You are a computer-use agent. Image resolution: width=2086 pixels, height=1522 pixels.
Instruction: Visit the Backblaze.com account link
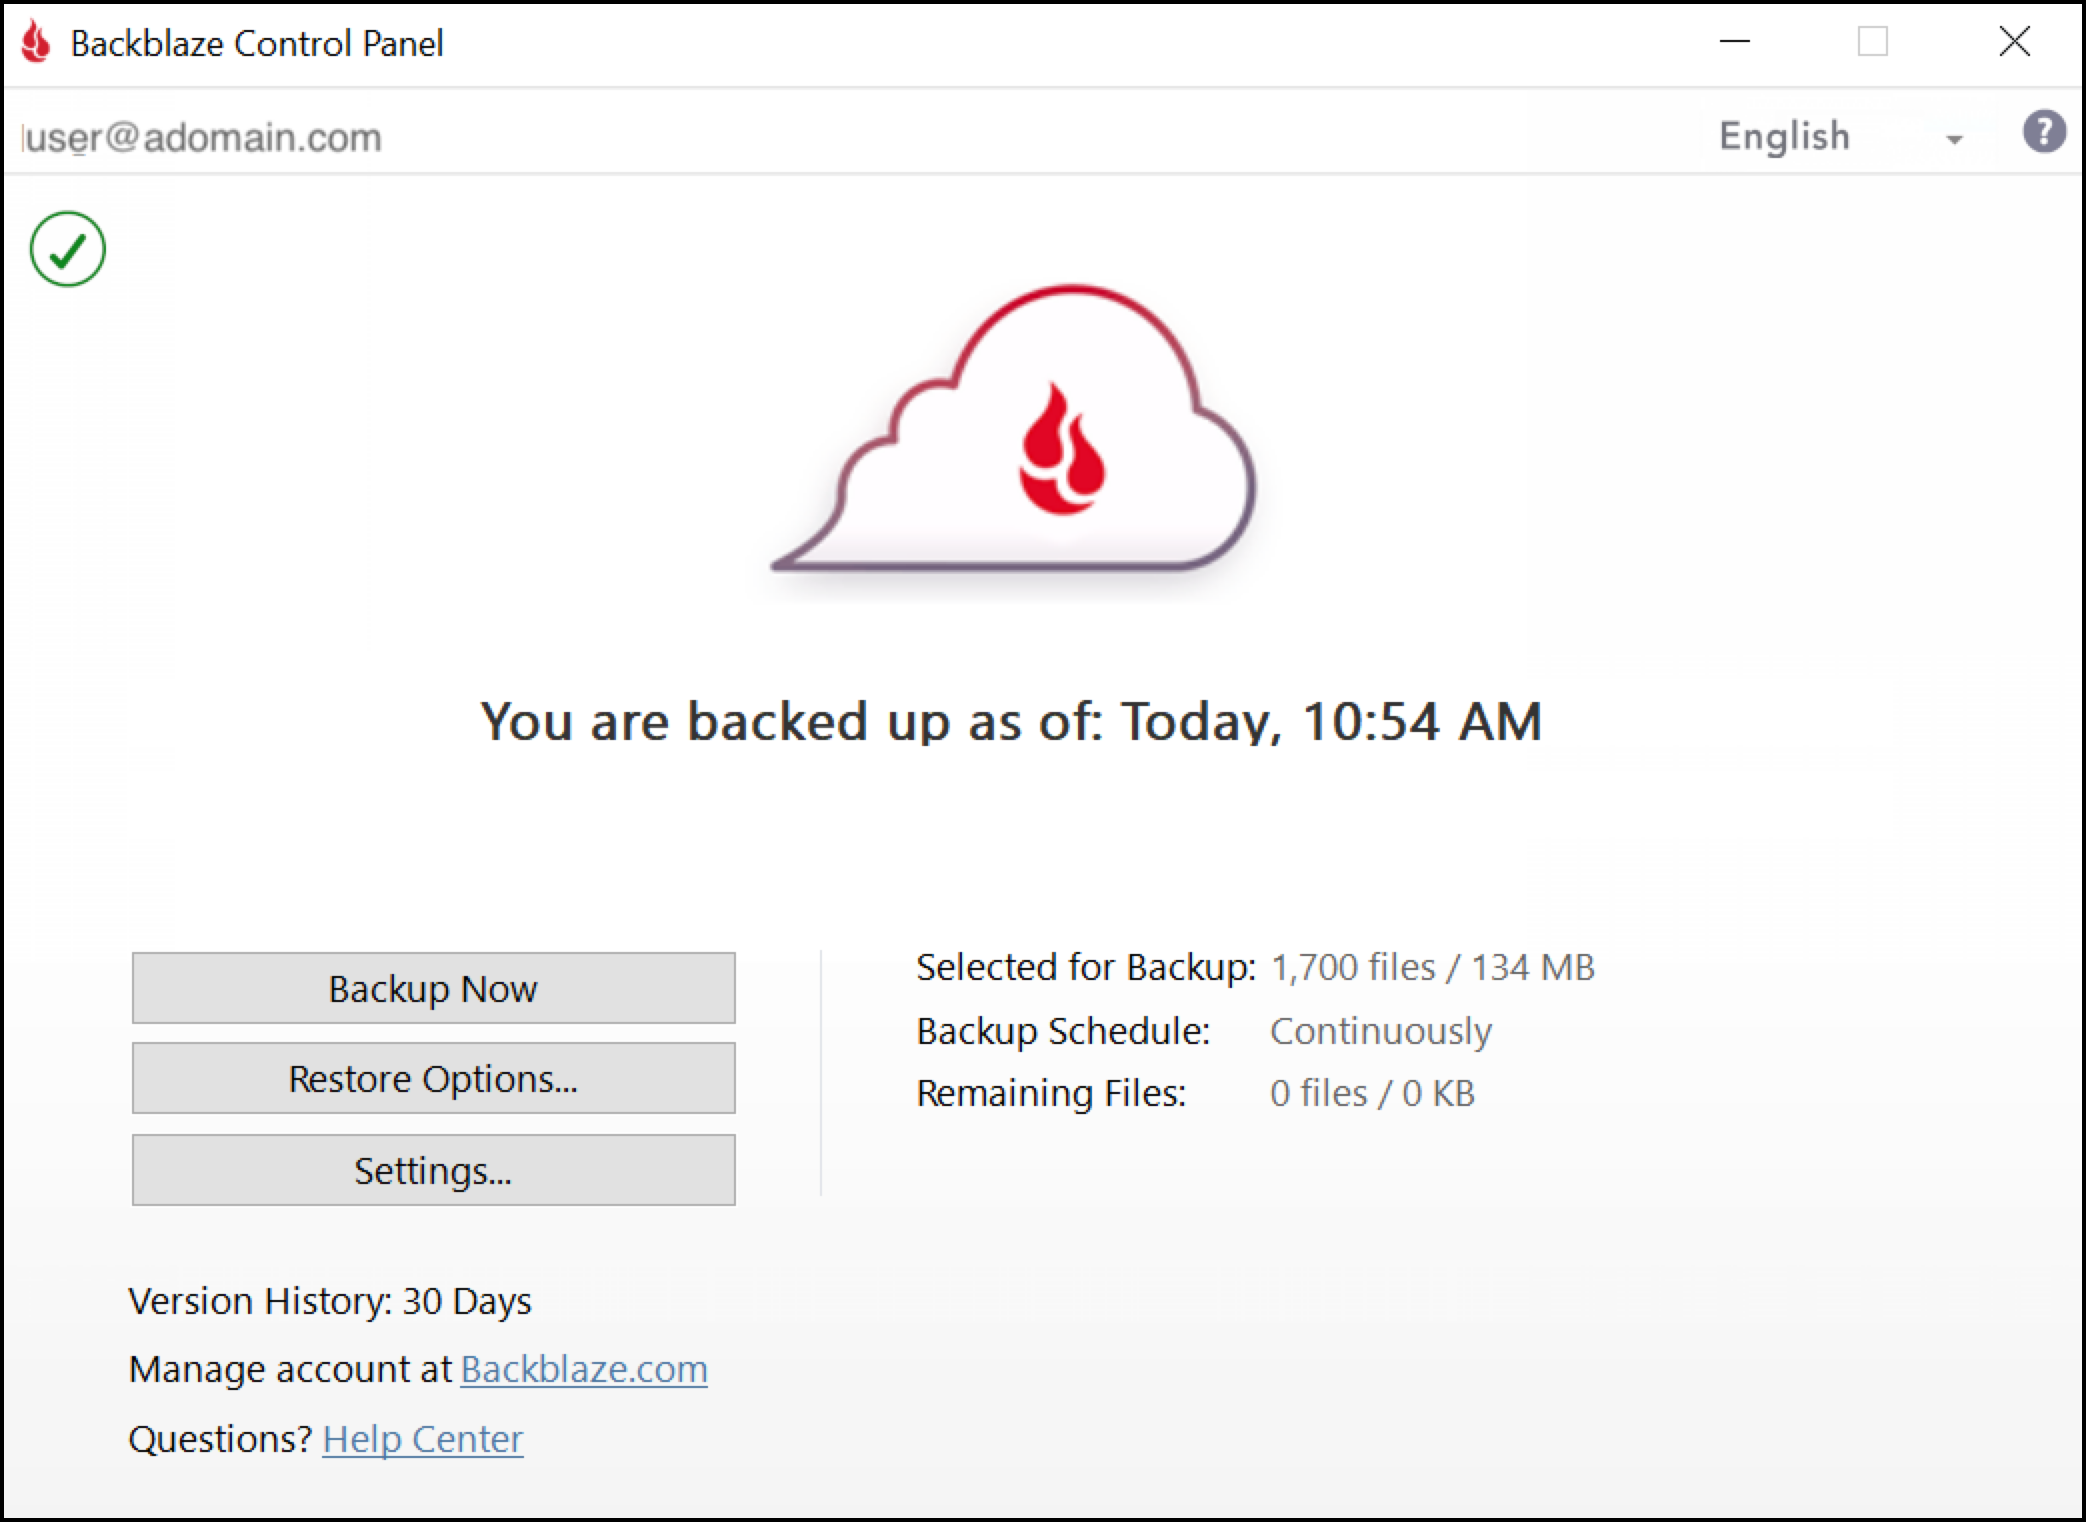(584, 1369)
